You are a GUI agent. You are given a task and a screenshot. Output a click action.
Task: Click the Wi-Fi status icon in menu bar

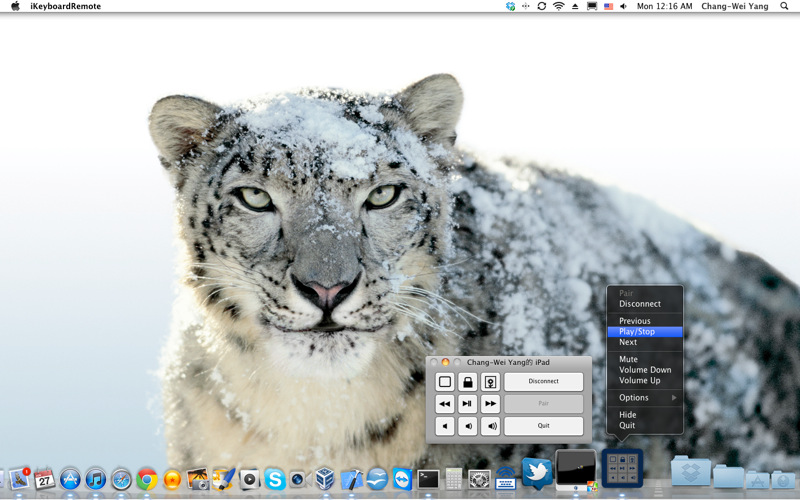click(x=559, y=6)
